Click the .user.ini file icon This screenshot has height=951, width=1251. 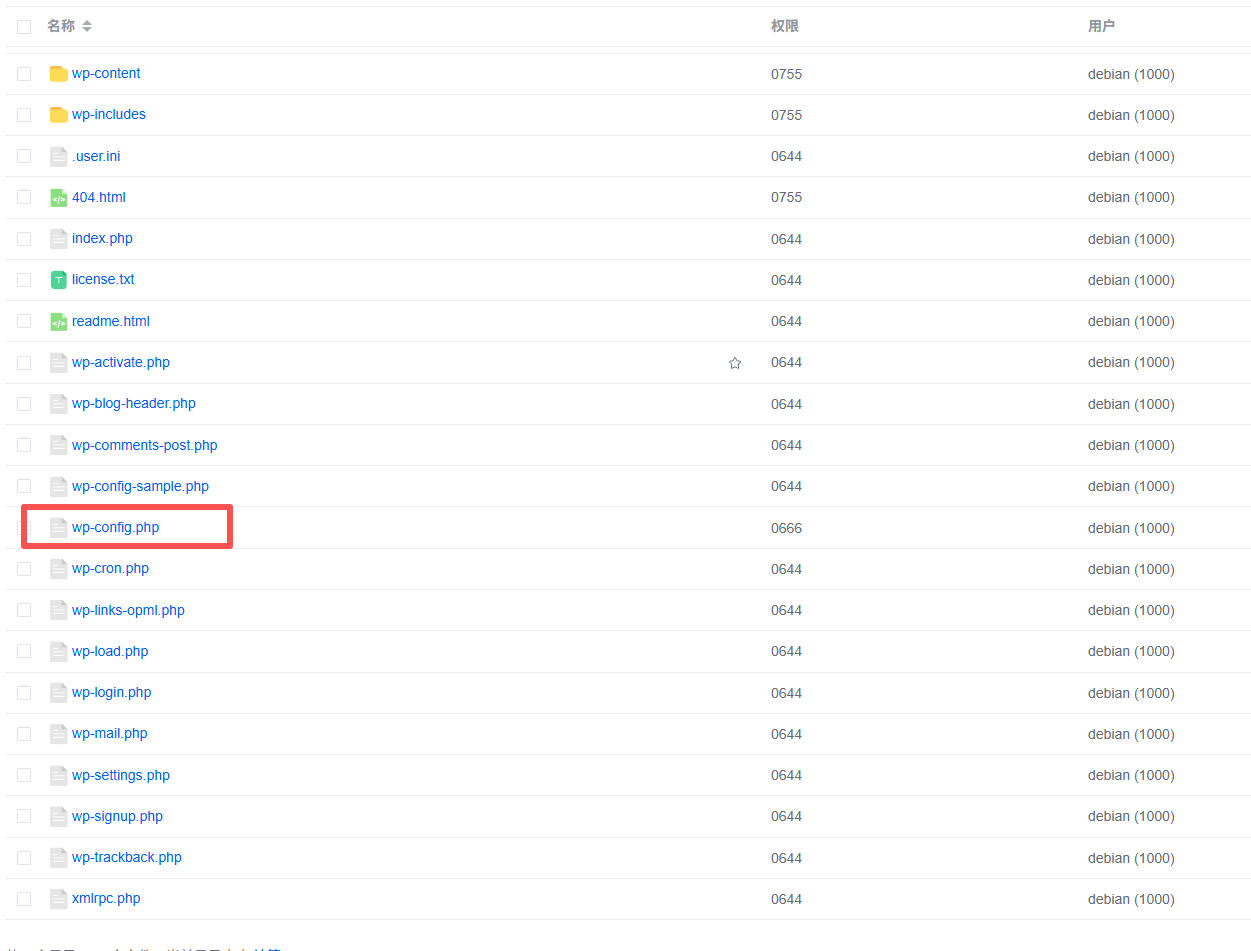[59, 156]
